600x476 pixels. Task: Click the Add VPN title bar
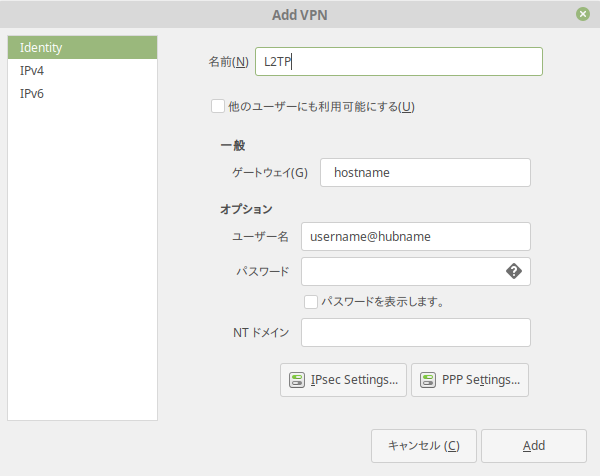[x=300, y=14]
